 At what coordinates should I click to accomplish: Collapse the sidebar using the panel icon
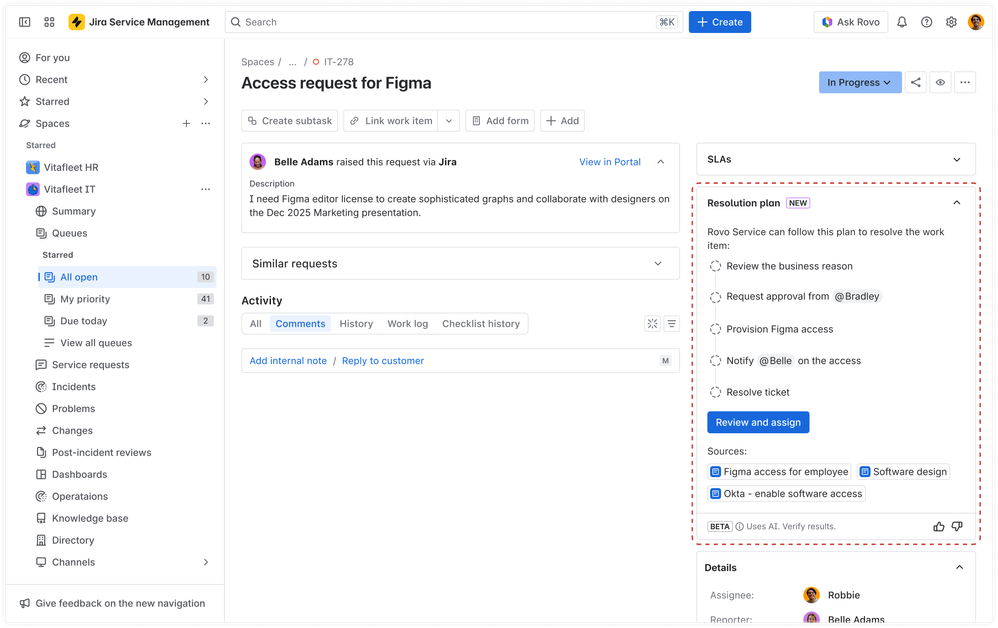point(24,22)
